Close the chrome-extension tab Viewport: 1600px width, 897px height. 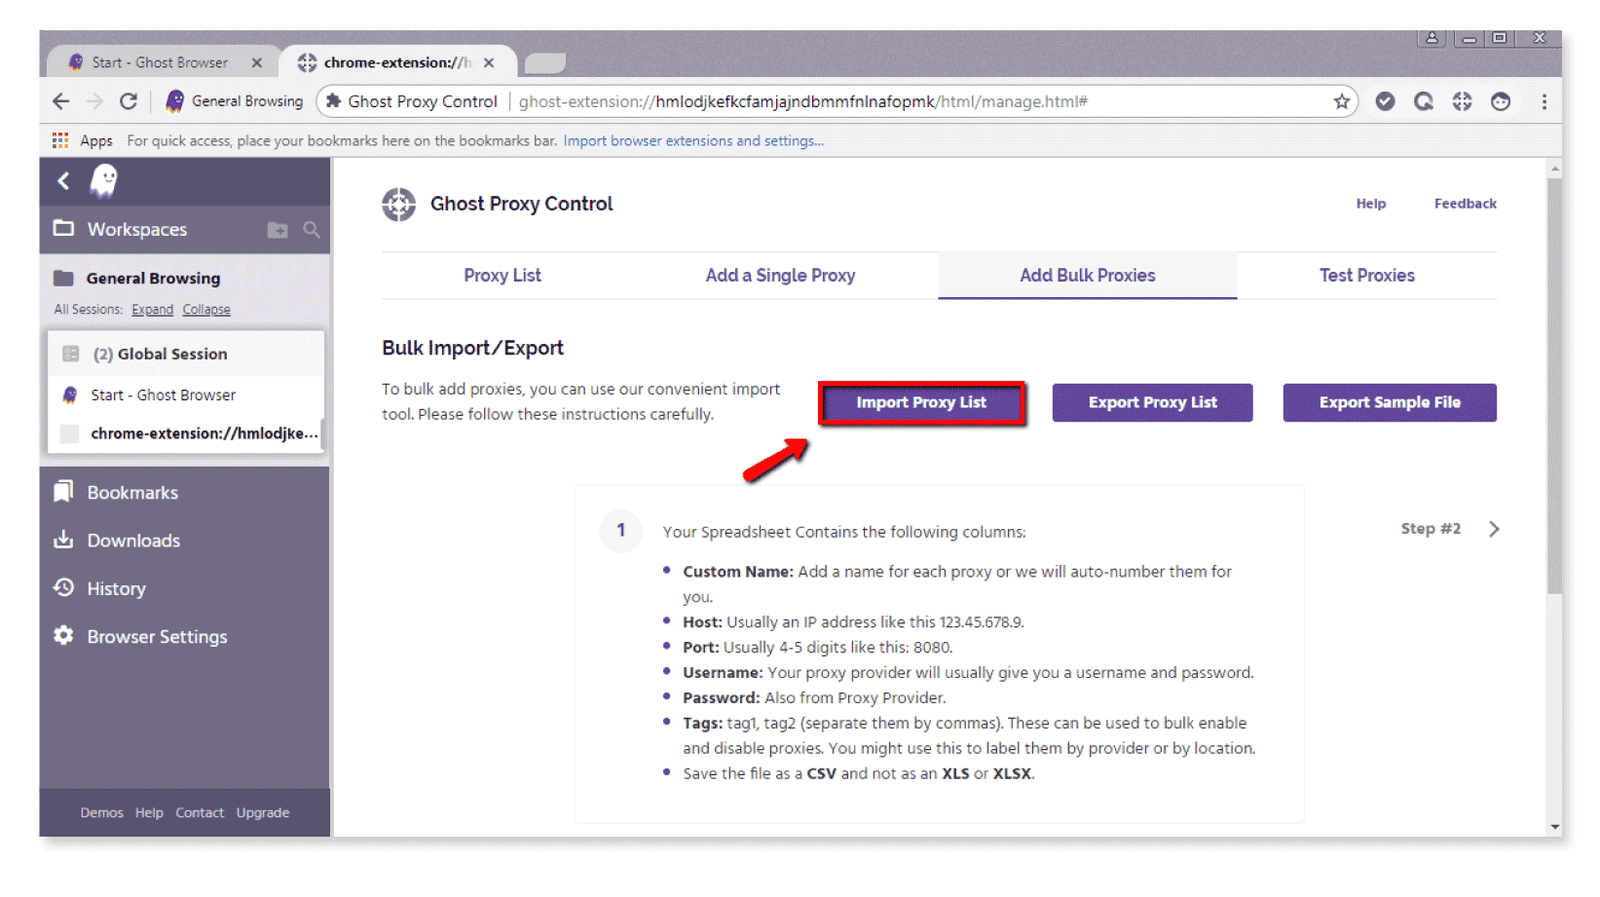tap(489, 62)
